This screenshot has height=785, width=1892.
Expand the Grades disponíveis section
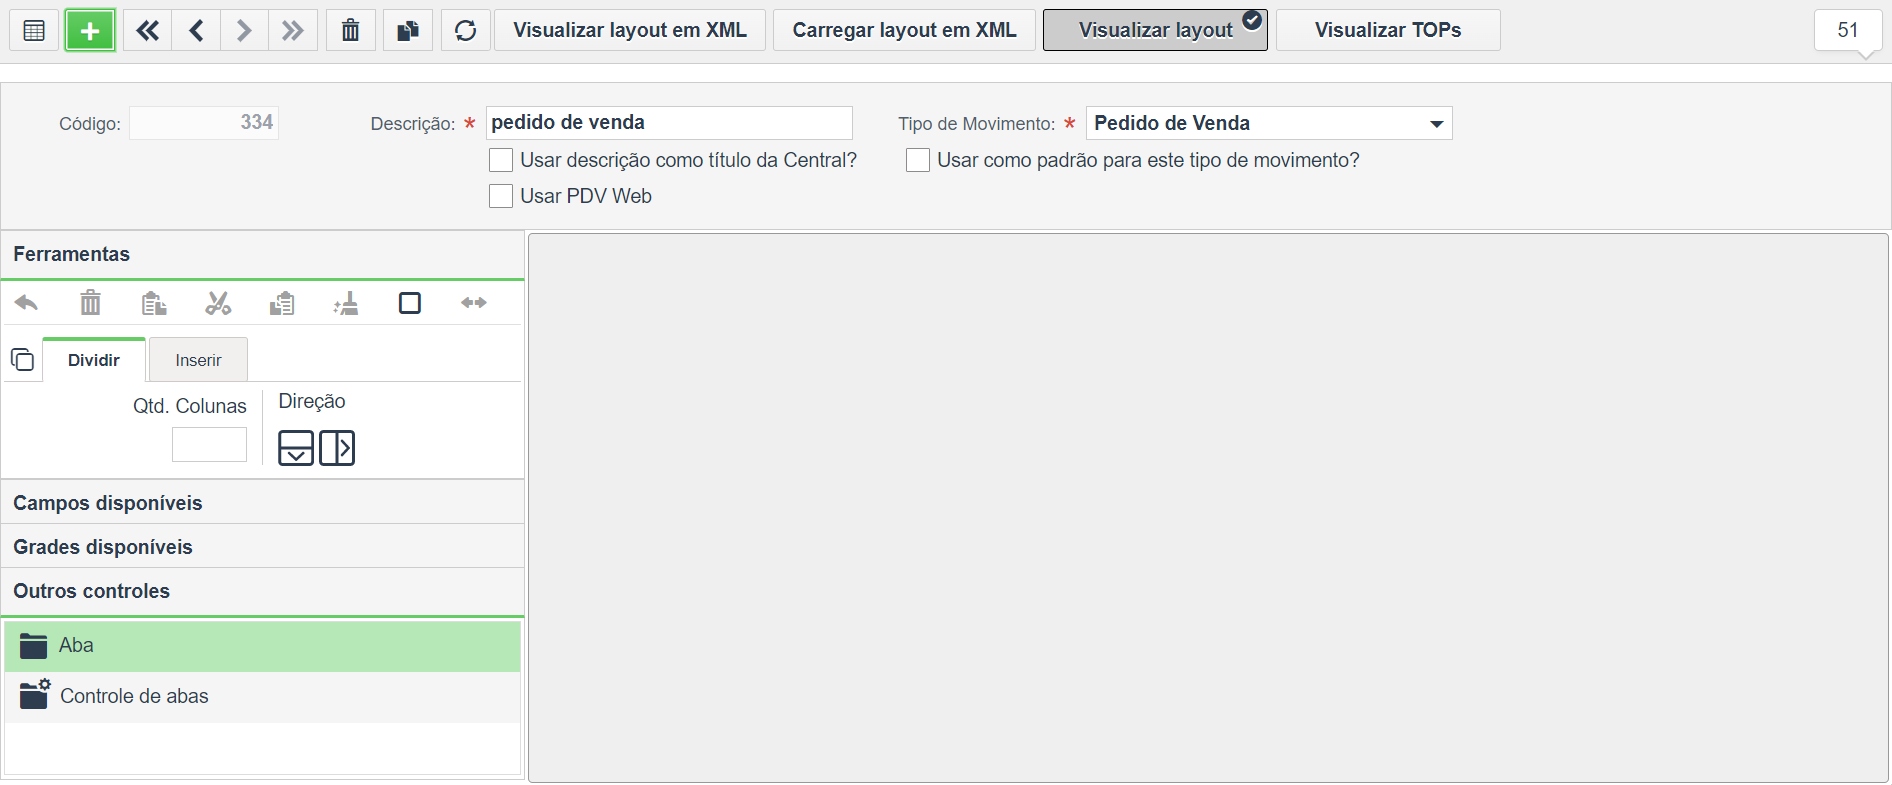(x=263, y=547)
